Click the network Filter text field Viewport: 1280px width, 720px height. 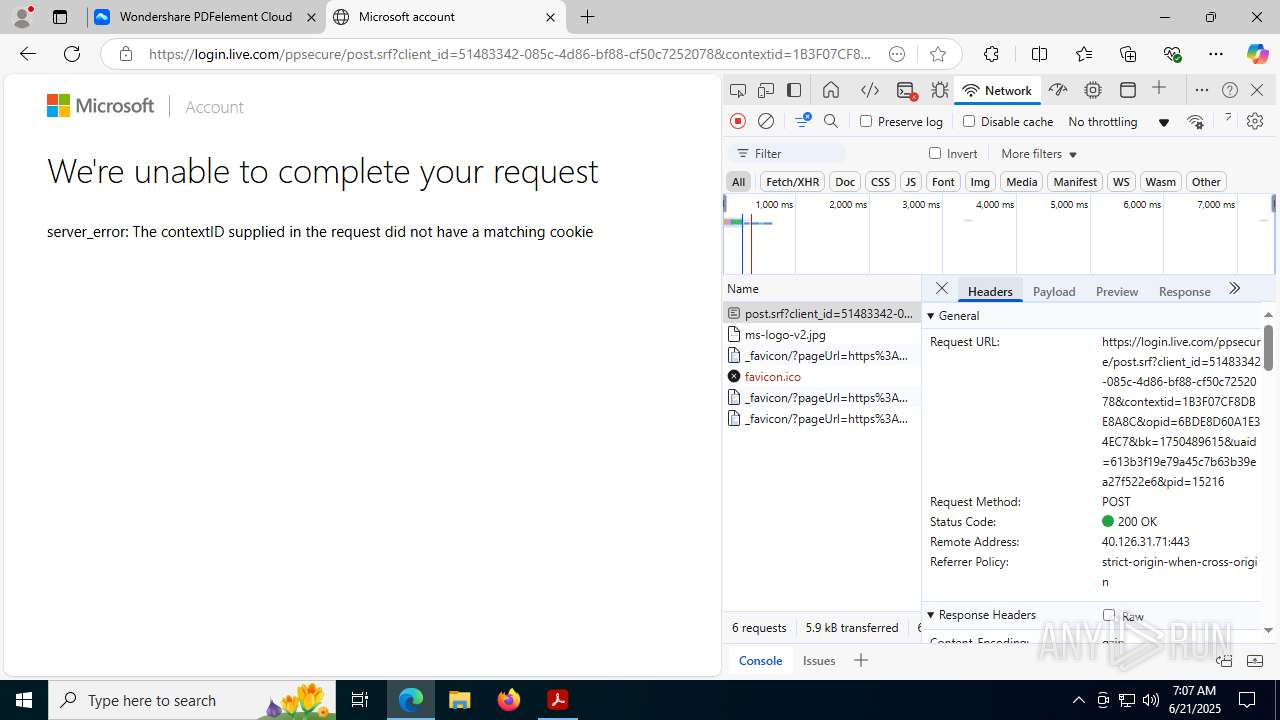tap(788, 153)
